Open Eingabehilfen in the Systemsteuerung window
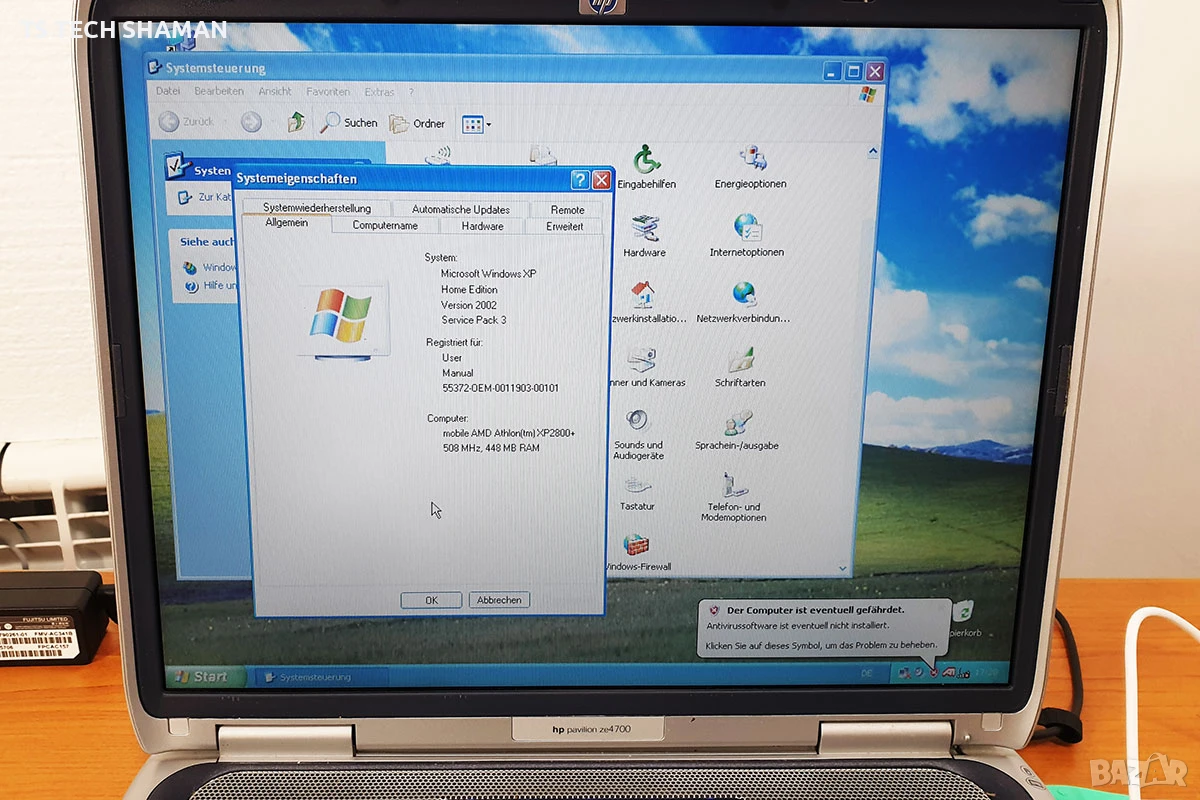The image size is (1200, 800). point(646,167)
